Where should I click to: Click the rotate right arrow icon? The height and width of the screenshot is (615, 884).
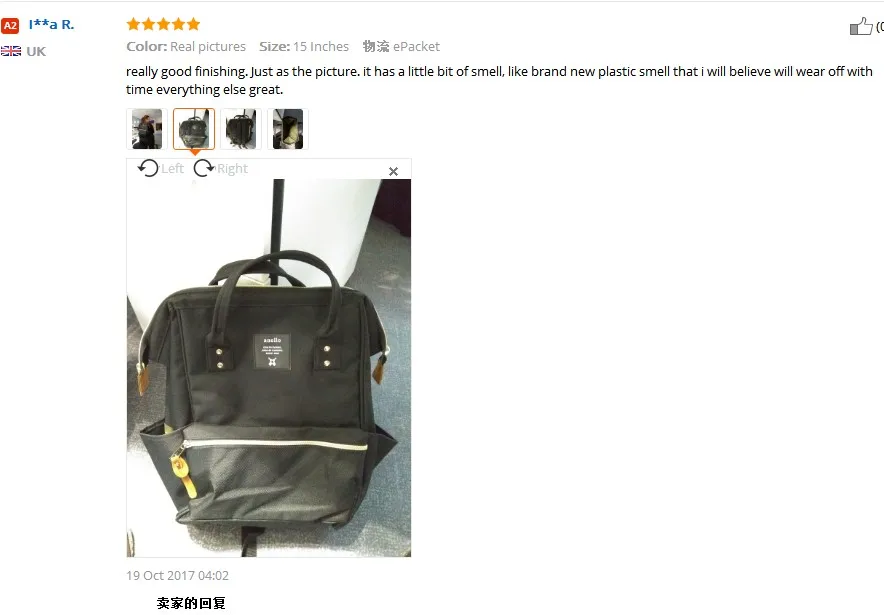coord(204,168)
